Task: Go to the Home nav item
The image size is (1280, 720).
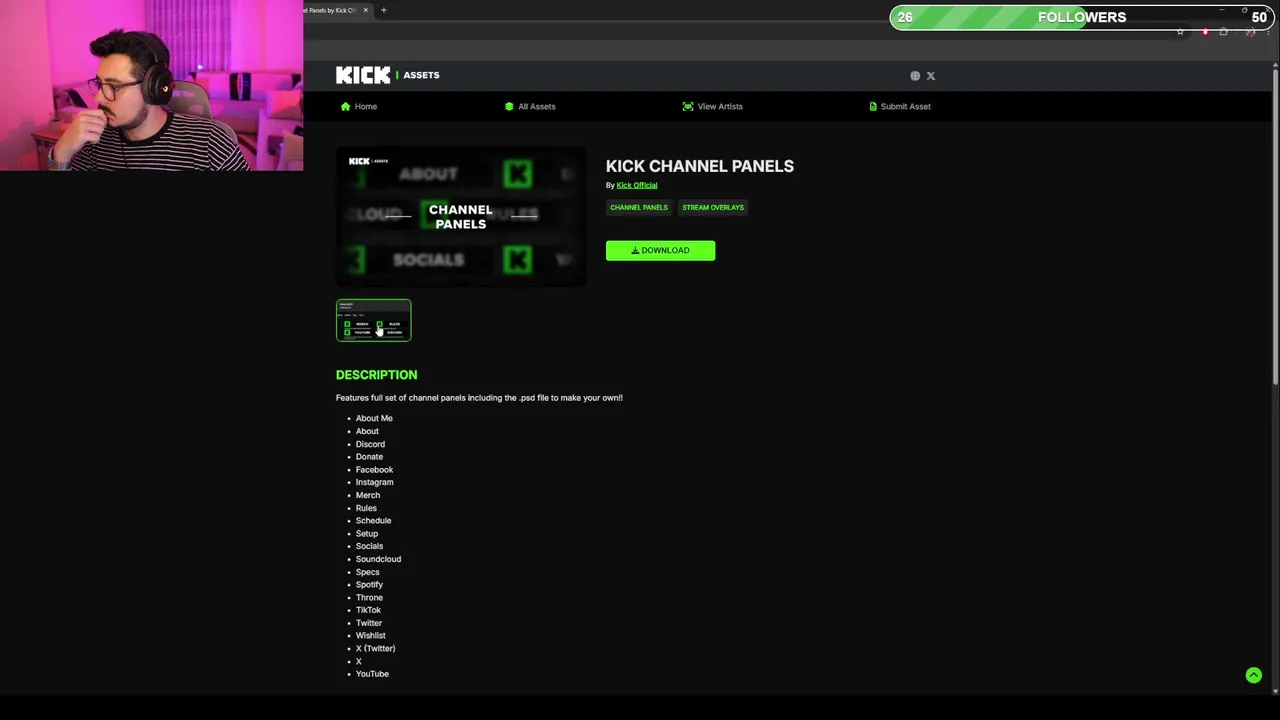Action: (x=359, y=106)
